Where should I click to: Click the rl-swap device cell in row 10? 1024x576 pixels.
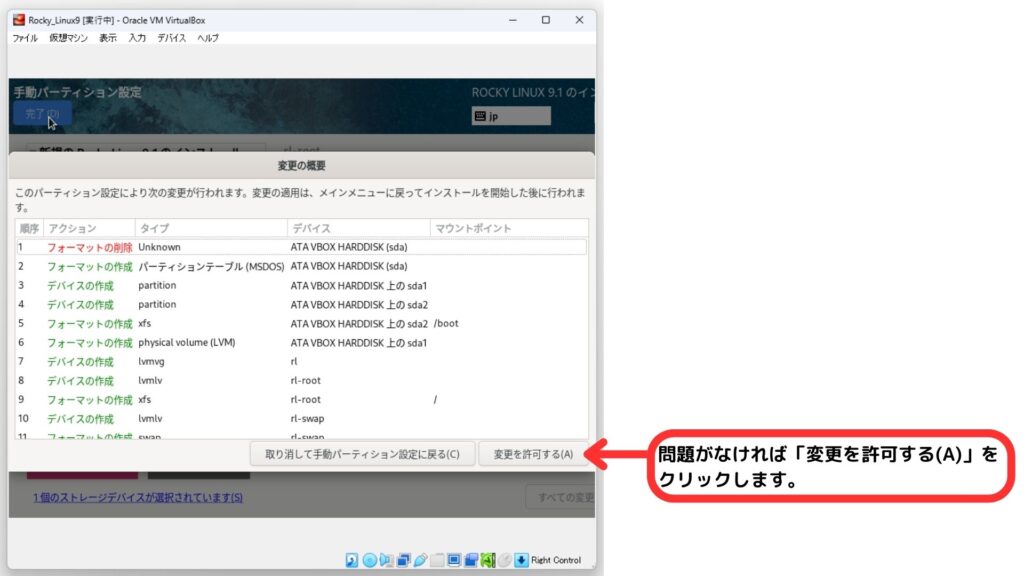coord(307,418)
